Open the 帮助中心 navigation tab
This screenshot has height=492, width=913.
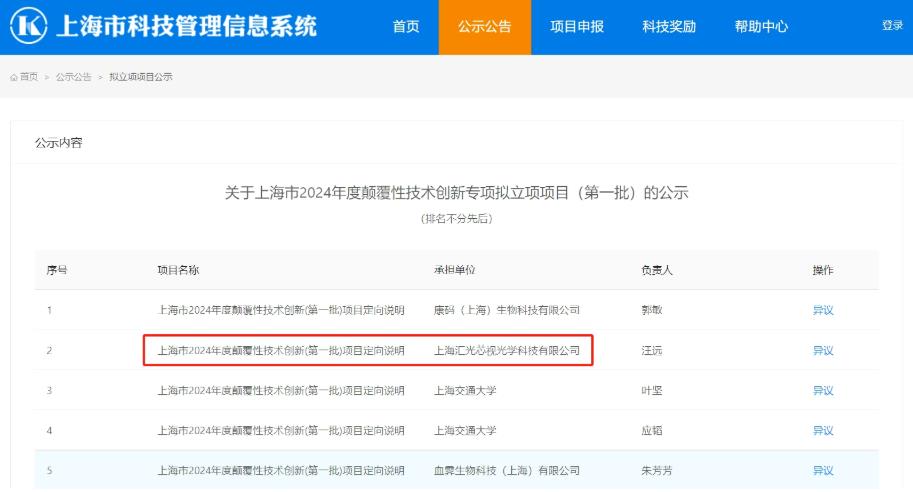[761, 26]
